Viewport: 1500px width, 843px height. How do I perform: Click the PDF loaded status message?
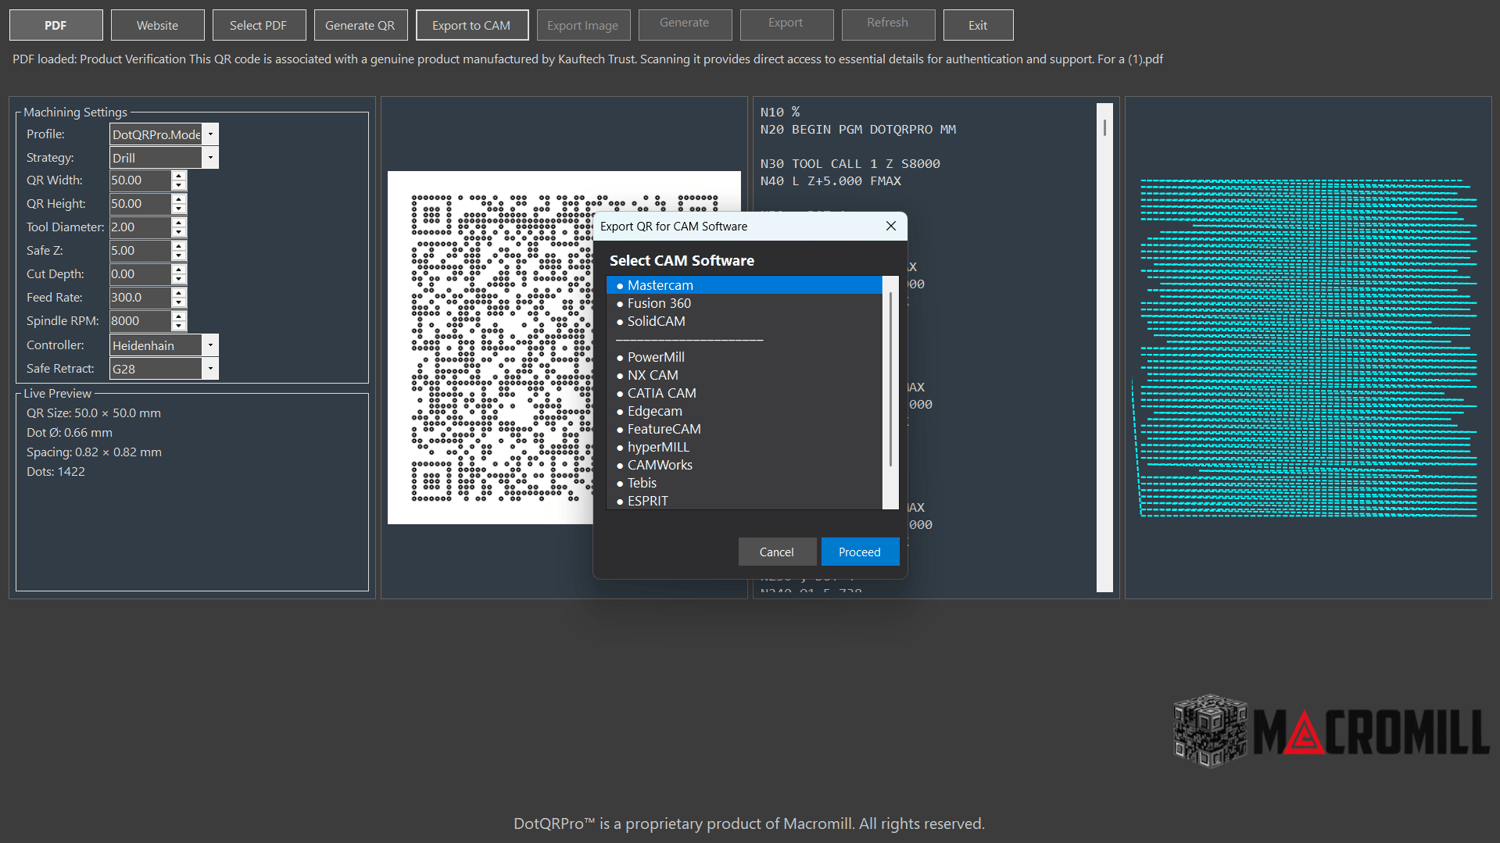[588, 59]
